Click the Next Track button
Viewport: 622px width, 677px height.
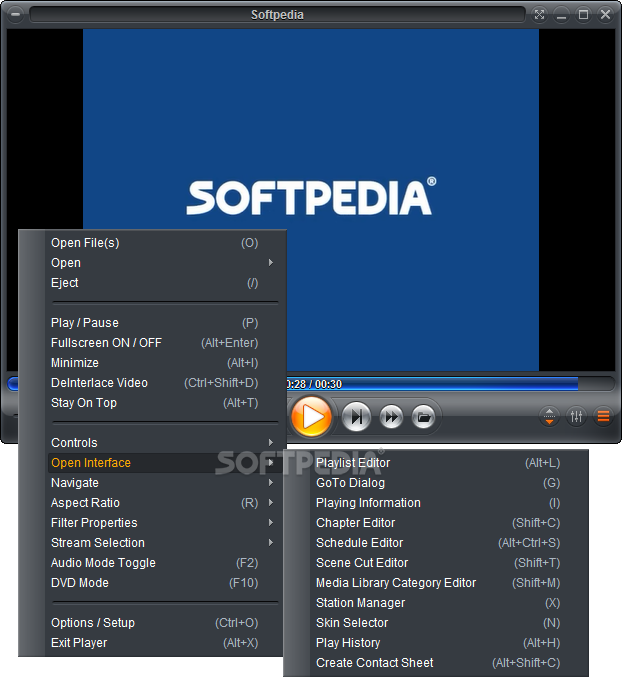tap(356, 417)
